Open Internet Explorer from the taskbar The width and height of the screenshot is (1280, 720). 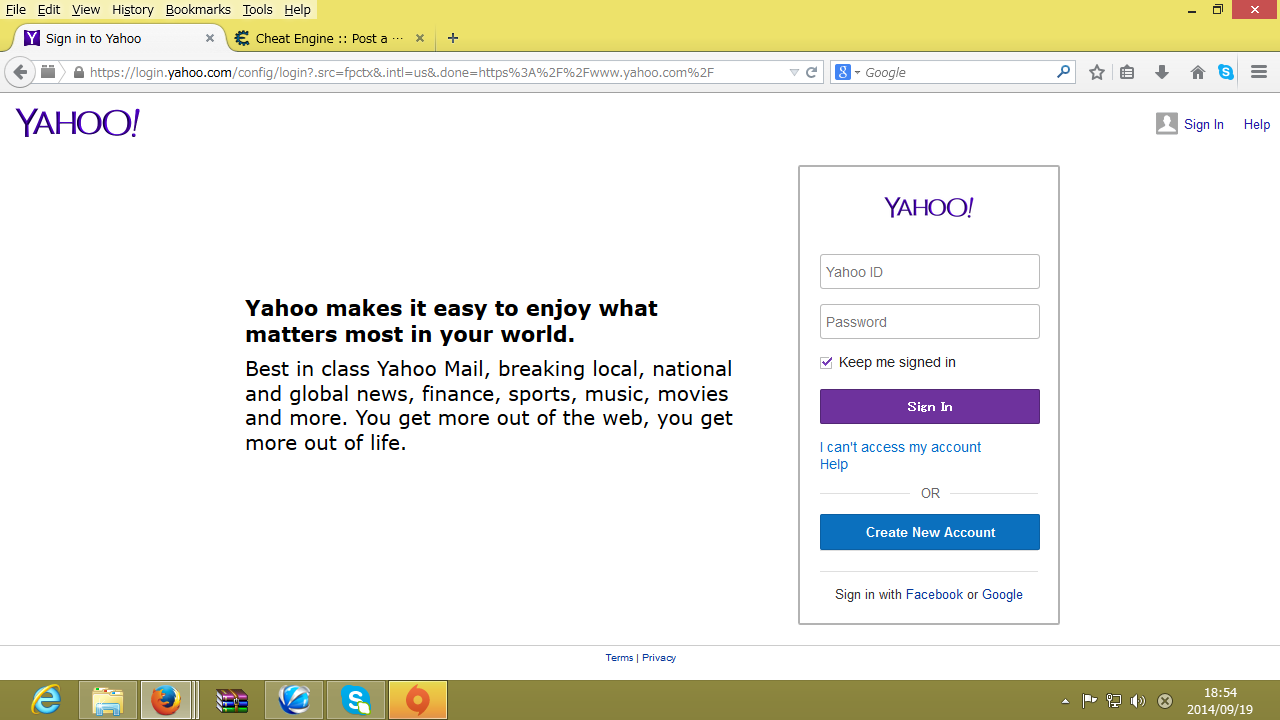[x=46, y=700]
